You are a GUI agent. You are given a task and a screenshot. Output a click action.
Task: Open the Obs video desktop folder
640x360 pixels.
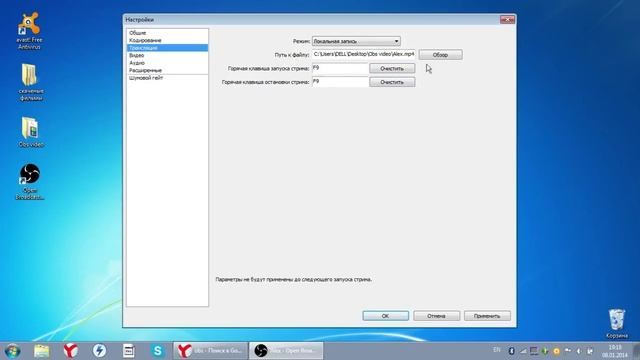pos(31,132)
